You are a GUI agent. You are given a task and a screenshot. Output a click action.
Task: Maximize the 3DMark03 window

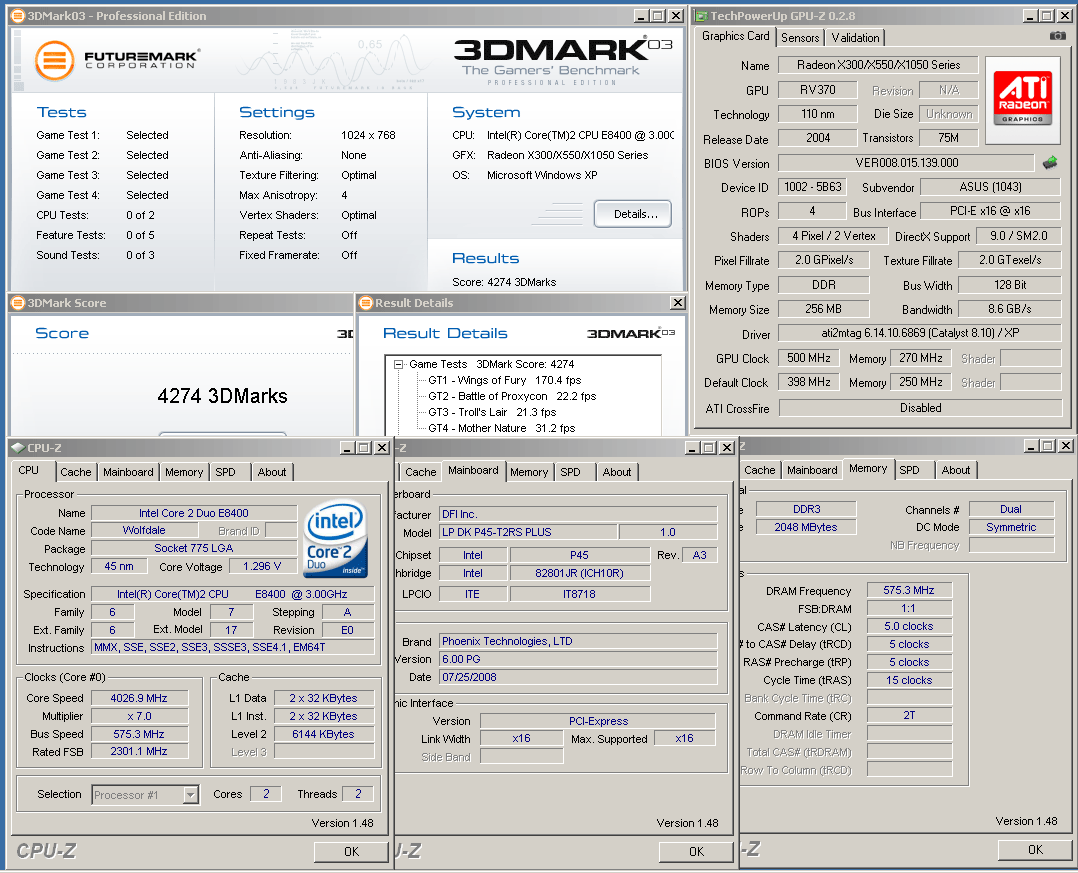click(658, 16)
